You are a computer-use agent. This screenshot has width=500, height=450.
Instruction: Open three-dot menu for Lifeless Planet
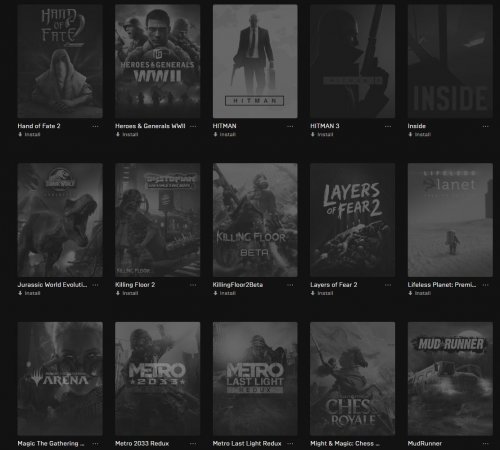pos(485,285)
